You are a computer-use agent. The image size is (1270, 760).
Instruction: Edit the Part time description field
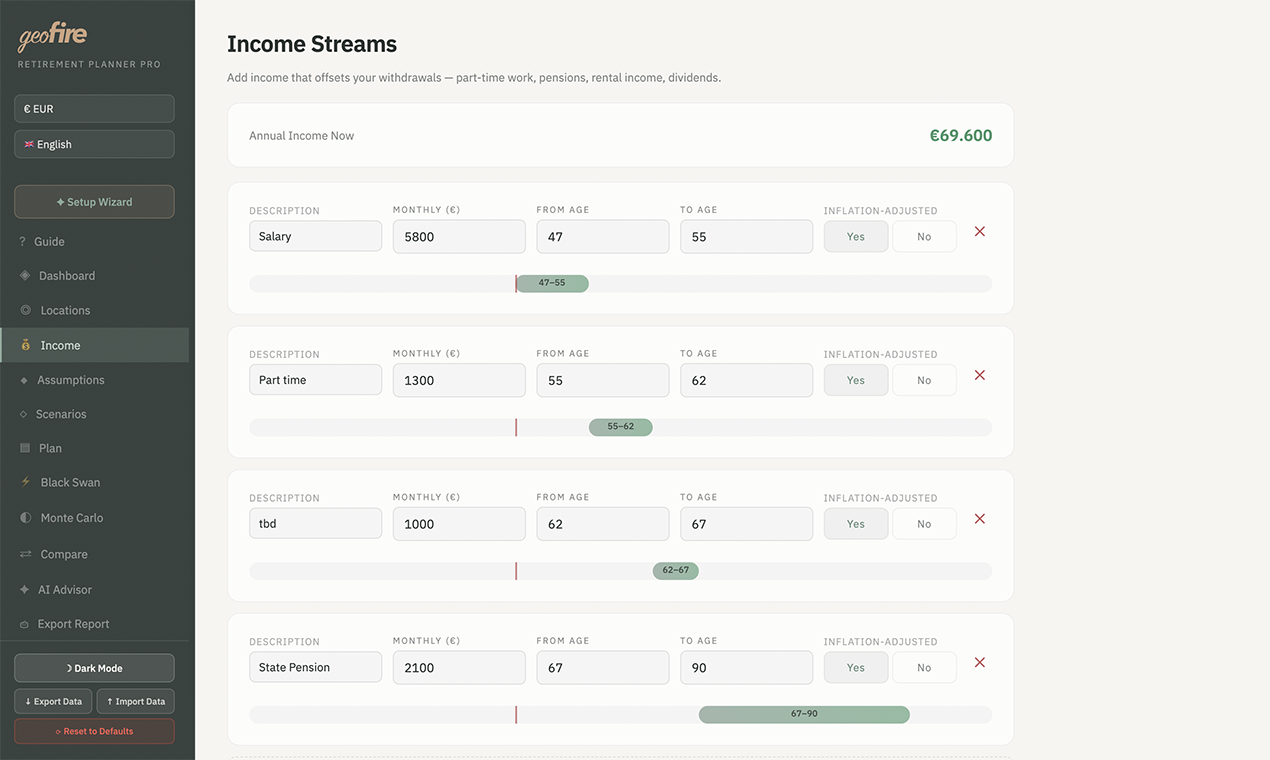315,380
